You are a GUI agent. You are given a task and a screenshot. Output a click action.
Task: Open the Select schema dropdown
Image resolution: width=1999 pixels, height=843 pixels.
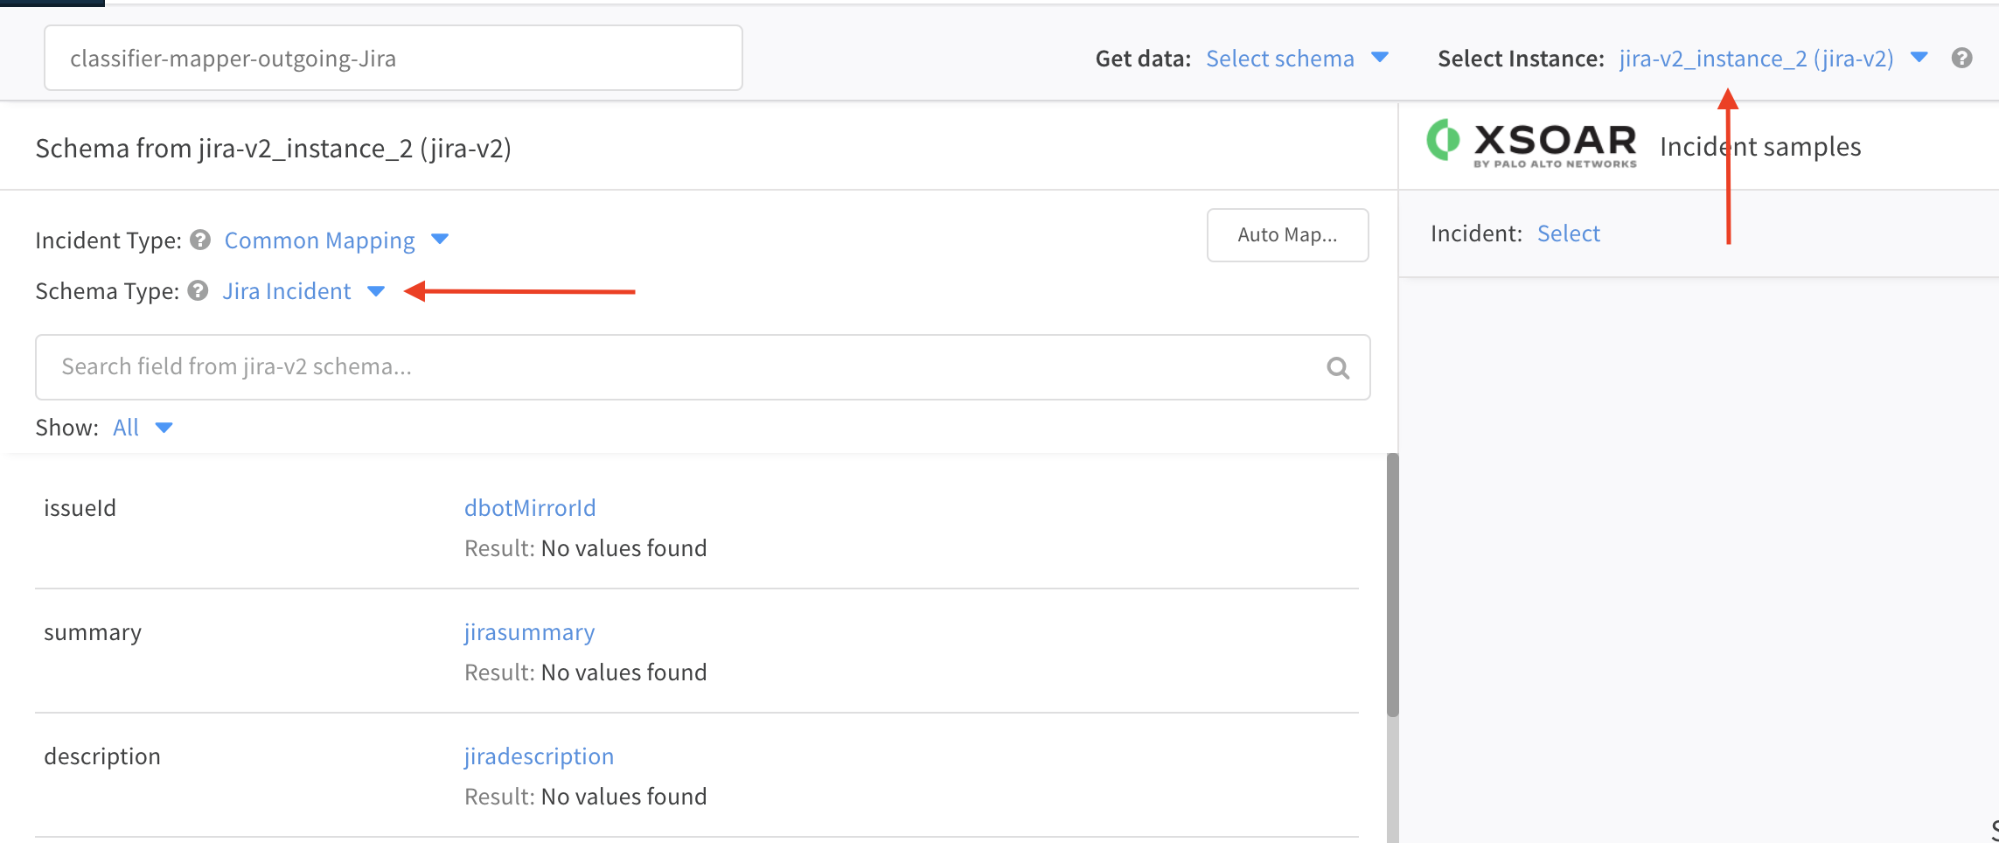tap(1296, 59)
